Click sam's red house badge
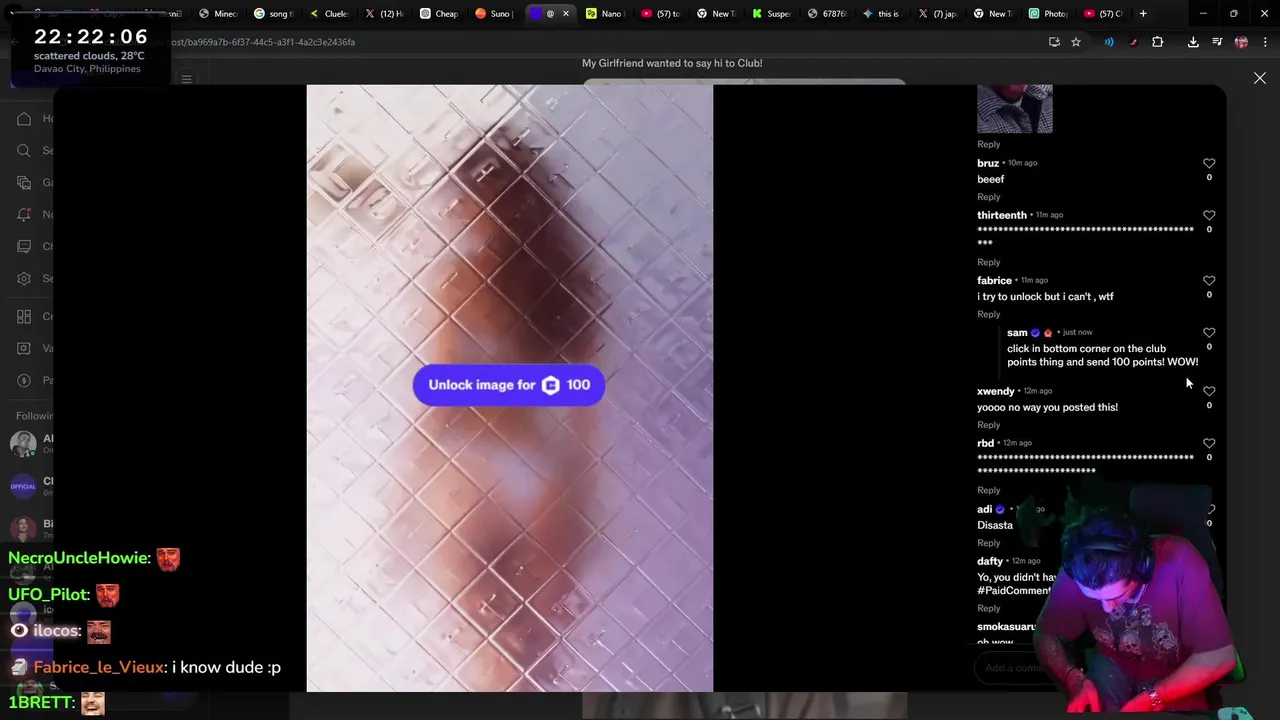 [x=1048, y=333]
